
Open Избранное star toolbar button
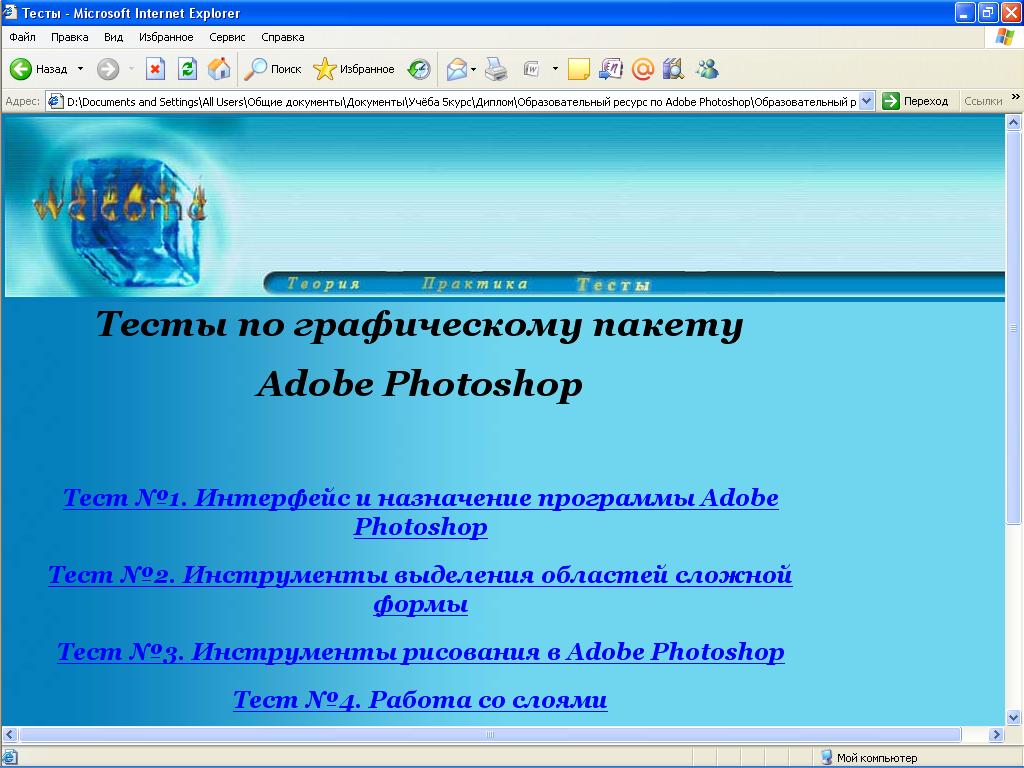(x=353, y=69)
